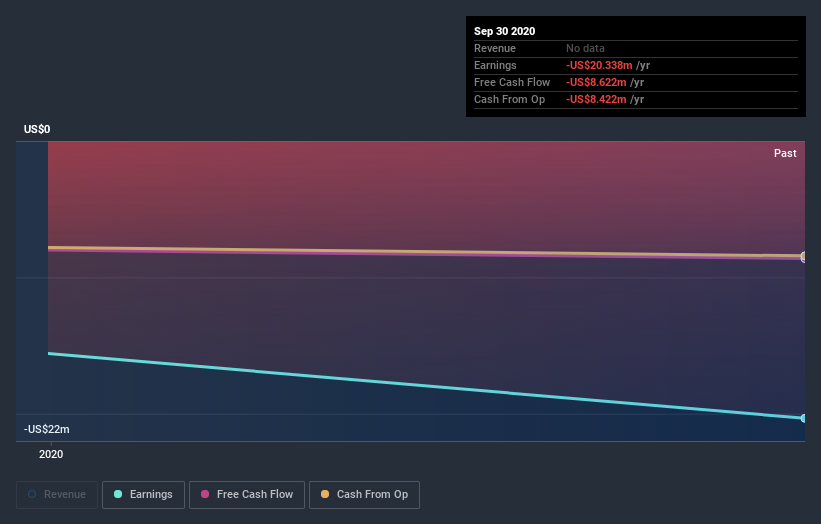This screenshot has width=821, height=524.
Task: Toggle the Cash From Op legend button
Action: (364, 495)
